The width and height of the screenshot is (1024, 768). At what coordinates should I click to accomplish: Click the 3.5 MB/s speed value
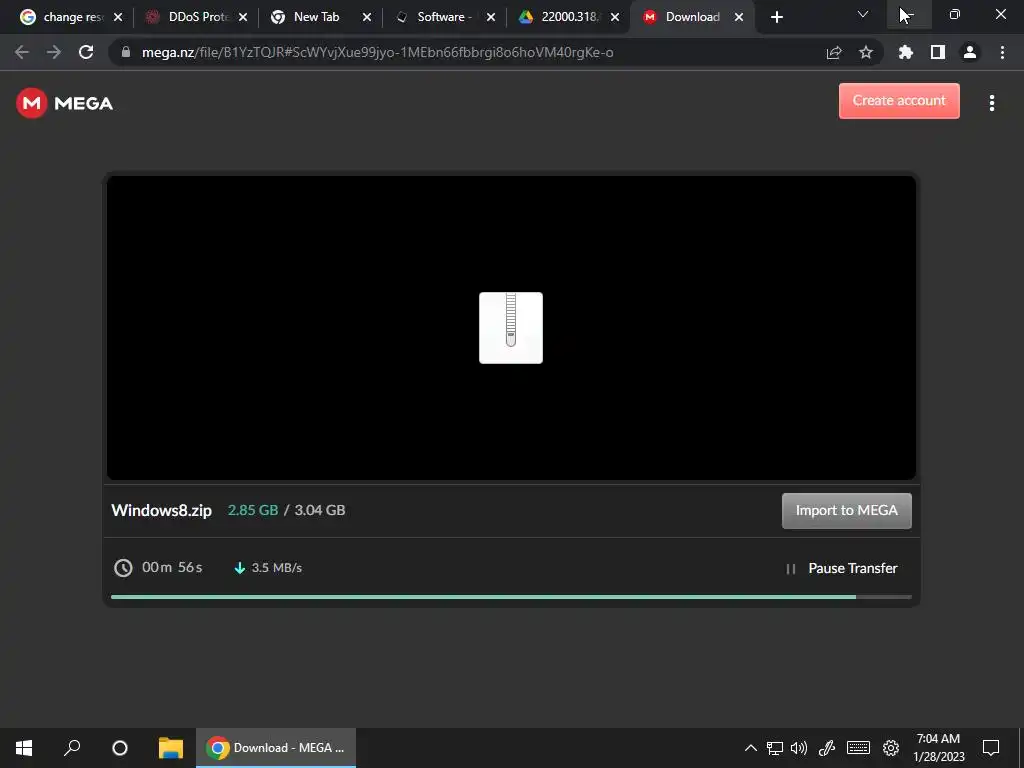pos(277,568)
